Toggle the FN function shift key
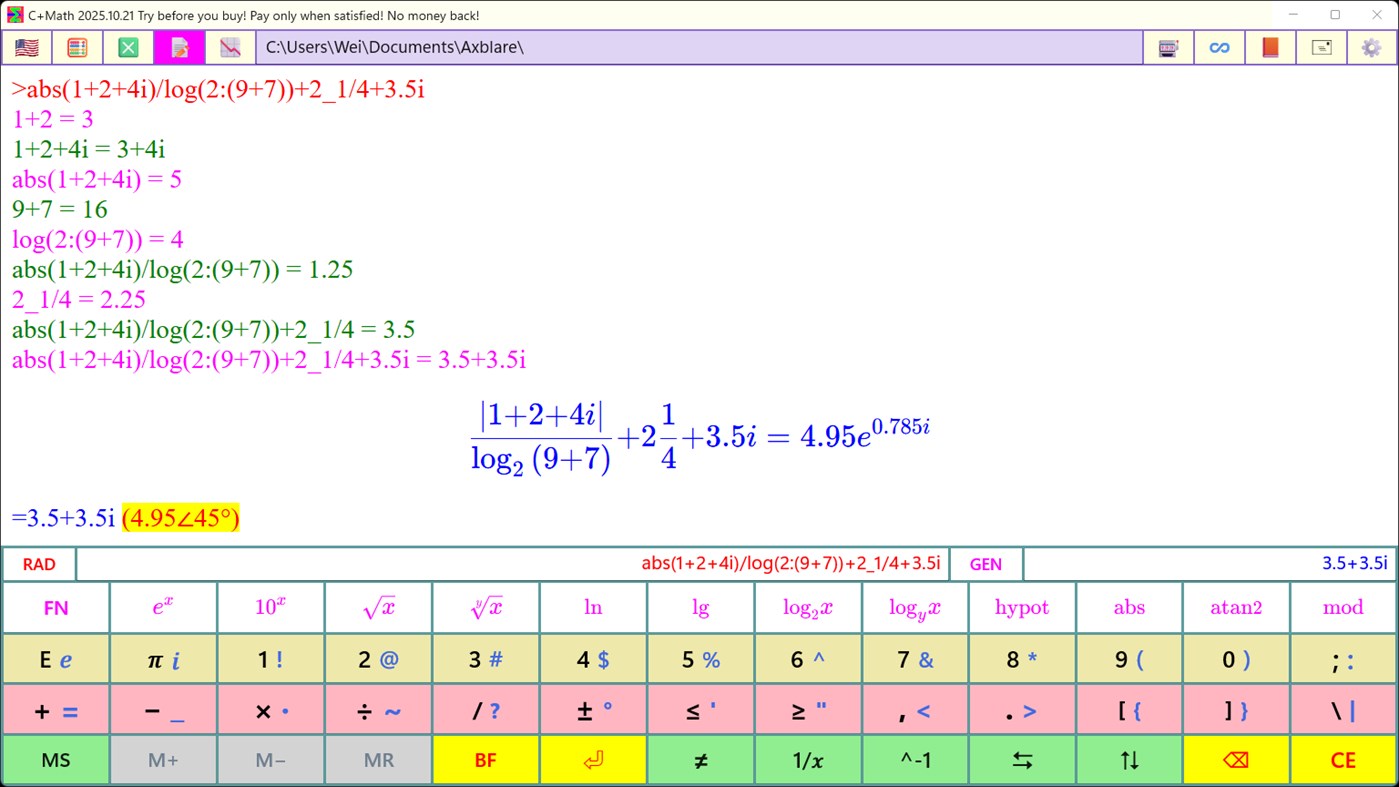The height and width of the screenshot is (787, 1399). click(x=55, y=607)
